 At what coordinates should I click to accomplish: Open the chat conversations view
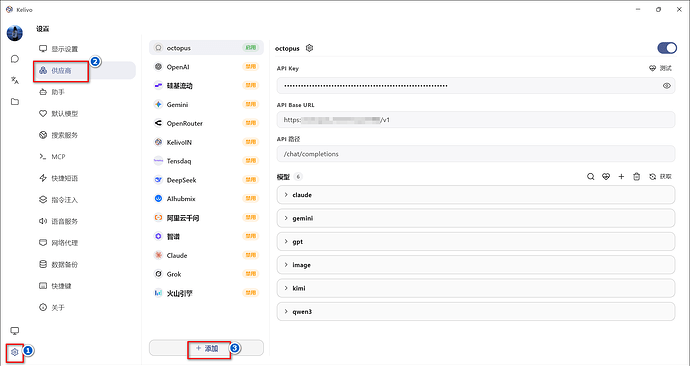click(x=15, y=59)
